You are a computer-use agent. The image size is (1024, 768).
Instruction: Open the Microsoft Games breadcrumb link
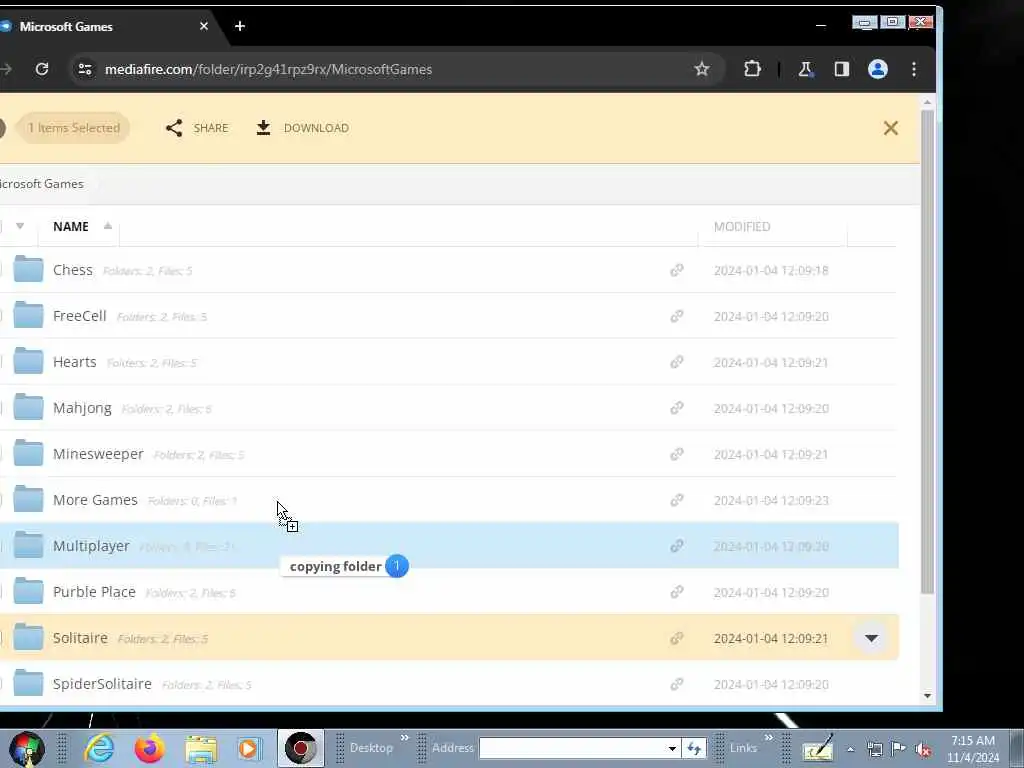(x=42, y=184)
